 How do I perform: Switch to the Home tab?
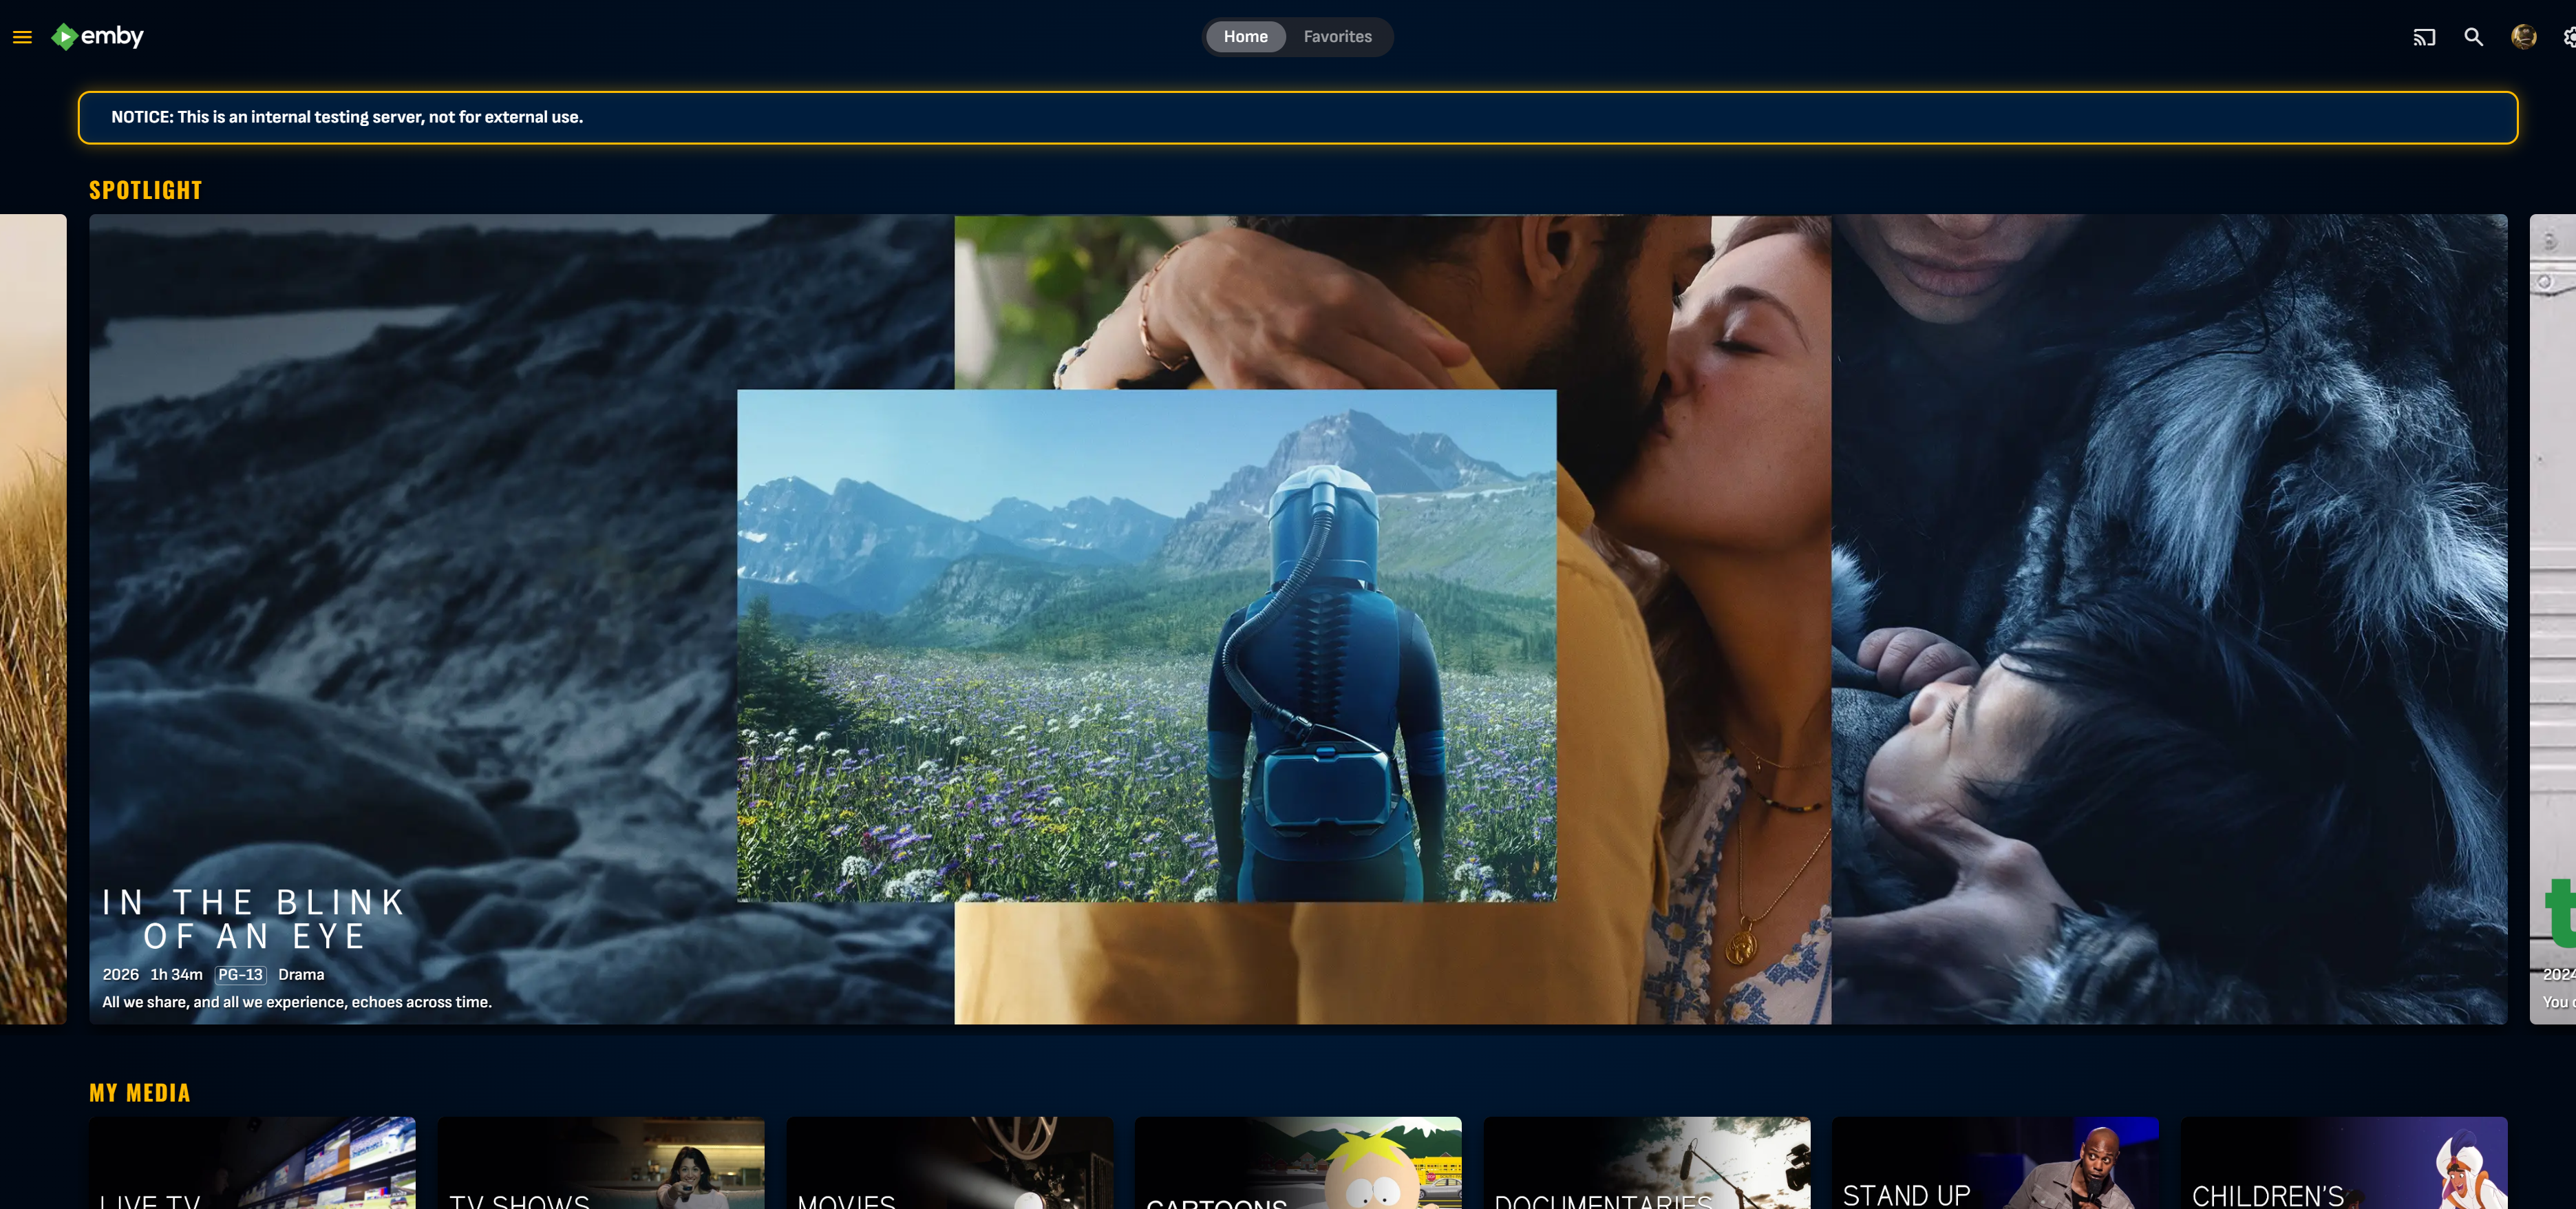[x=1245, y=37]
